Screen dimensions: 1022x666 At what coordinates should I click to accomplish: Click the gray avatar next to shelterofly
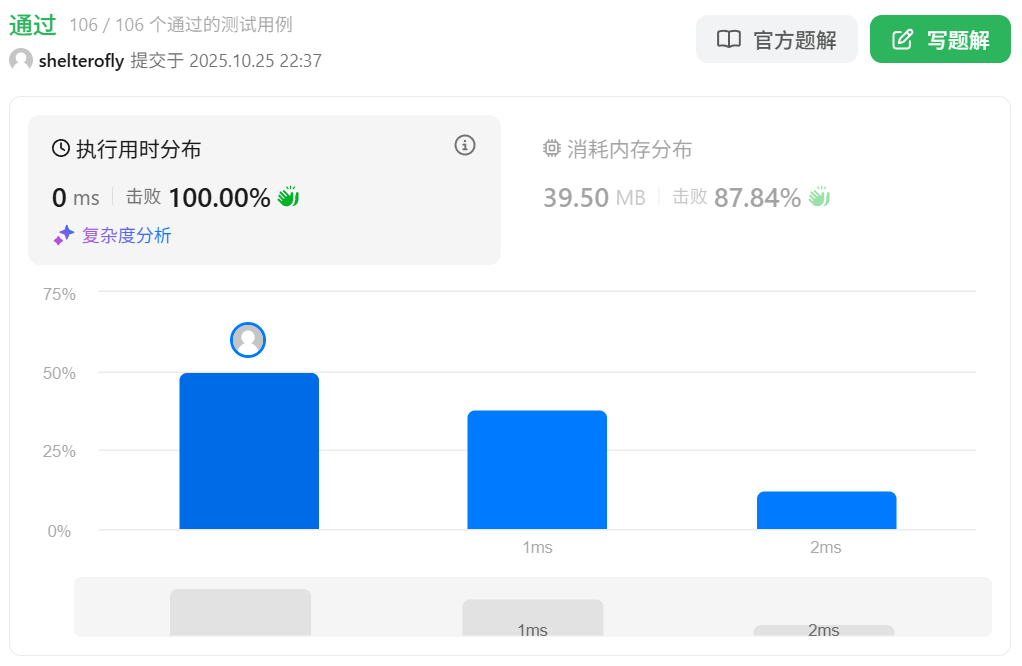(x=21, y=60)
